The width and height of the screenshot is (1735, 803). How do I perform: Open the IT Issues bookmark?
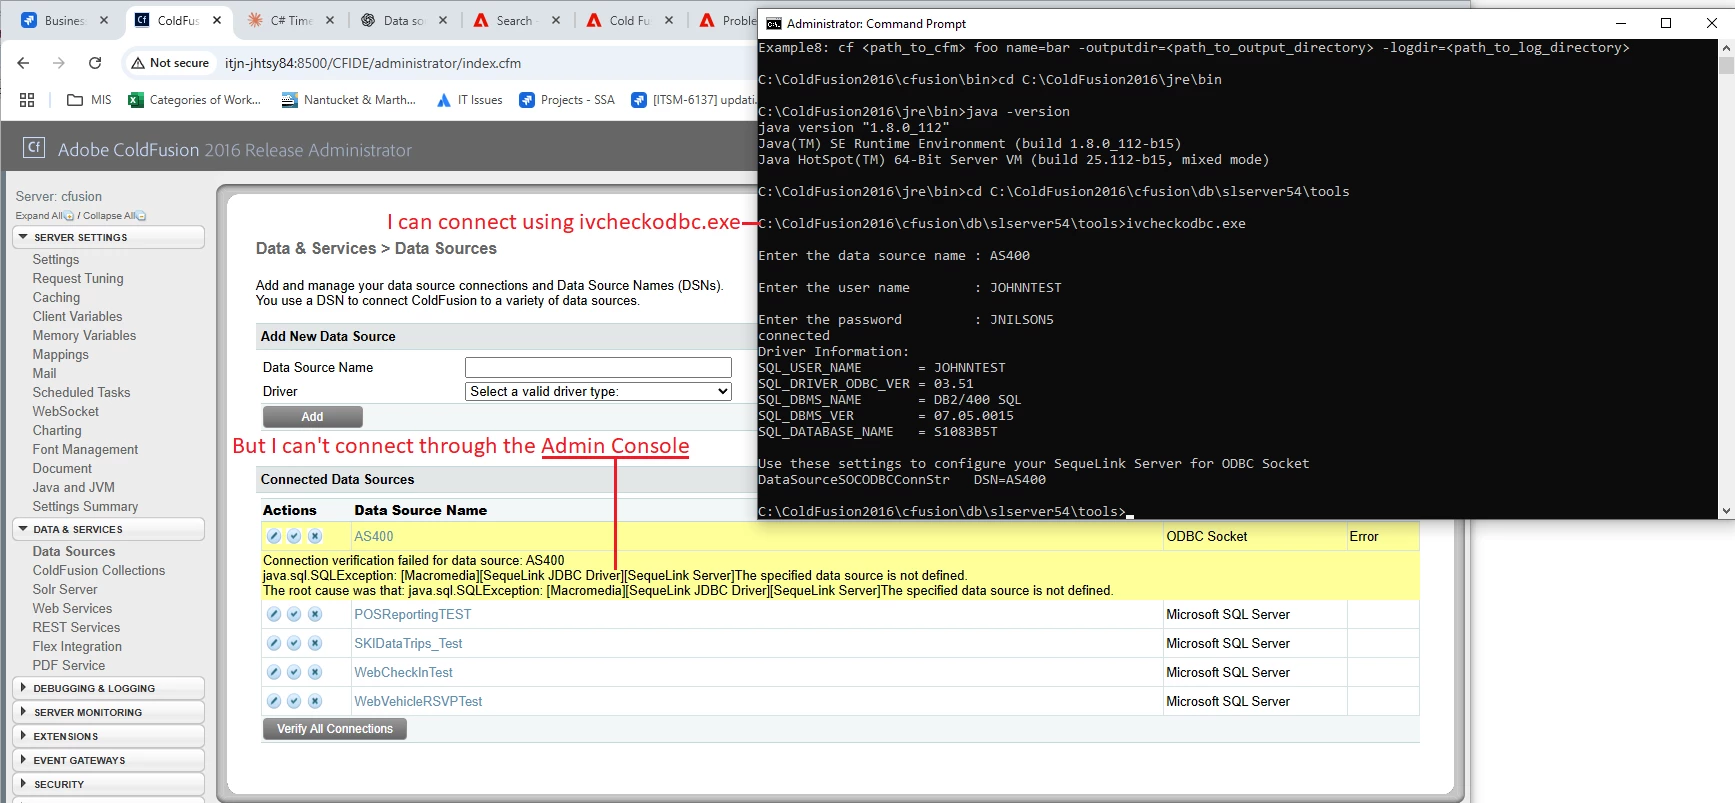[469, 100]
